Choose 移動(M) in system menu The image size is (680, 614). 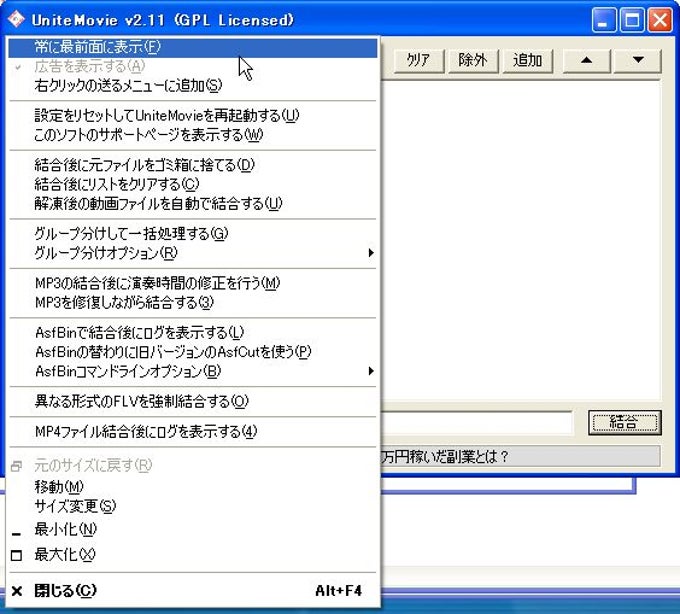(193, 487)
